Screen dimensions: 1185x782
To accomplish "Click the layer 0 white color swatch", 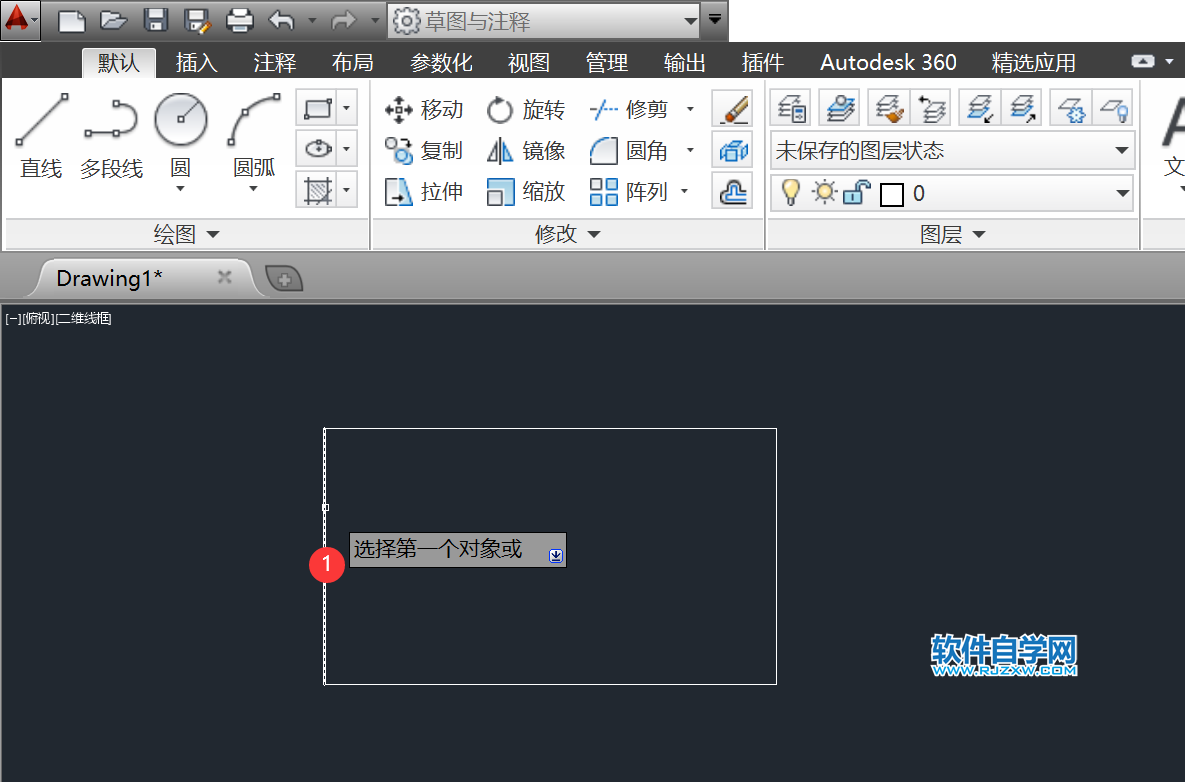I will (x=892, y=194).
